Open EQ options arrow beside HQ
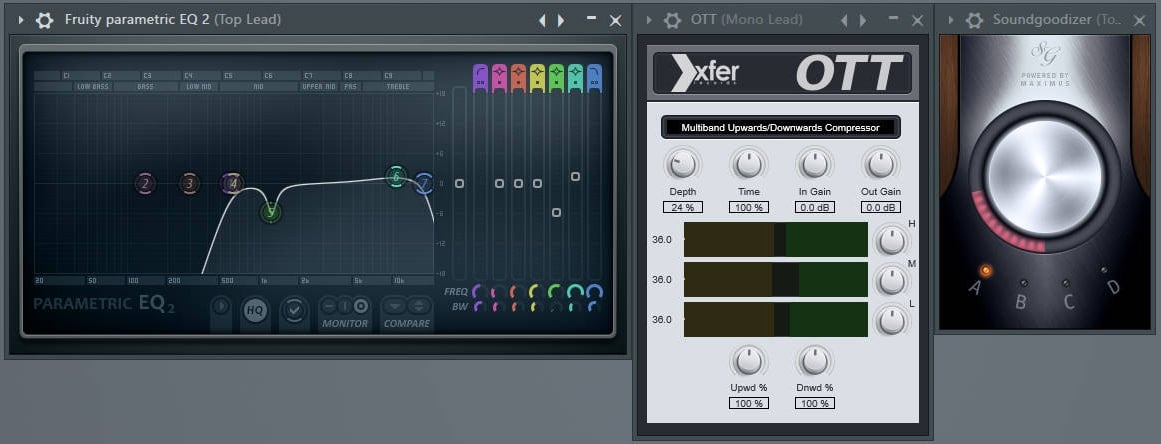1161x444 pixels. 221,306
